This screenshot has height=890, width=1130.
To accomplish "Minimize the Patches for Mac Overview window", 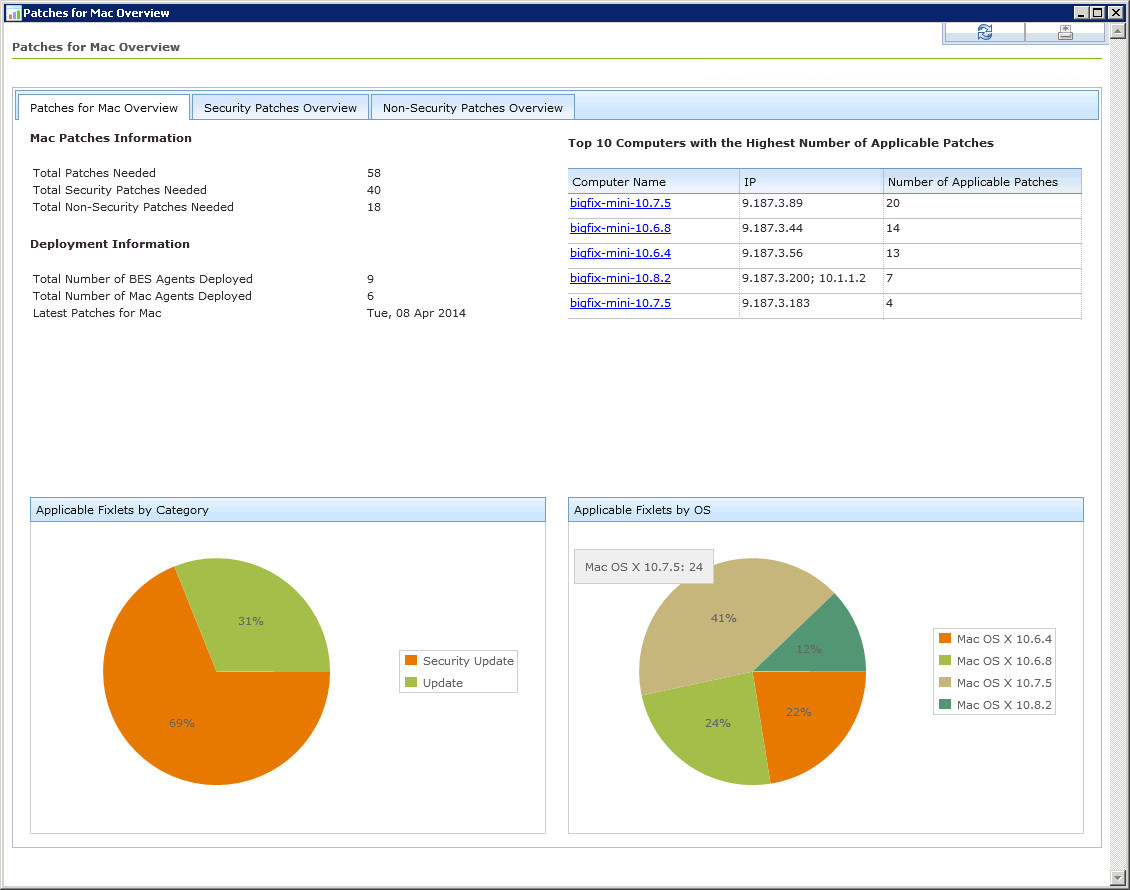I will pos(1082,13).
